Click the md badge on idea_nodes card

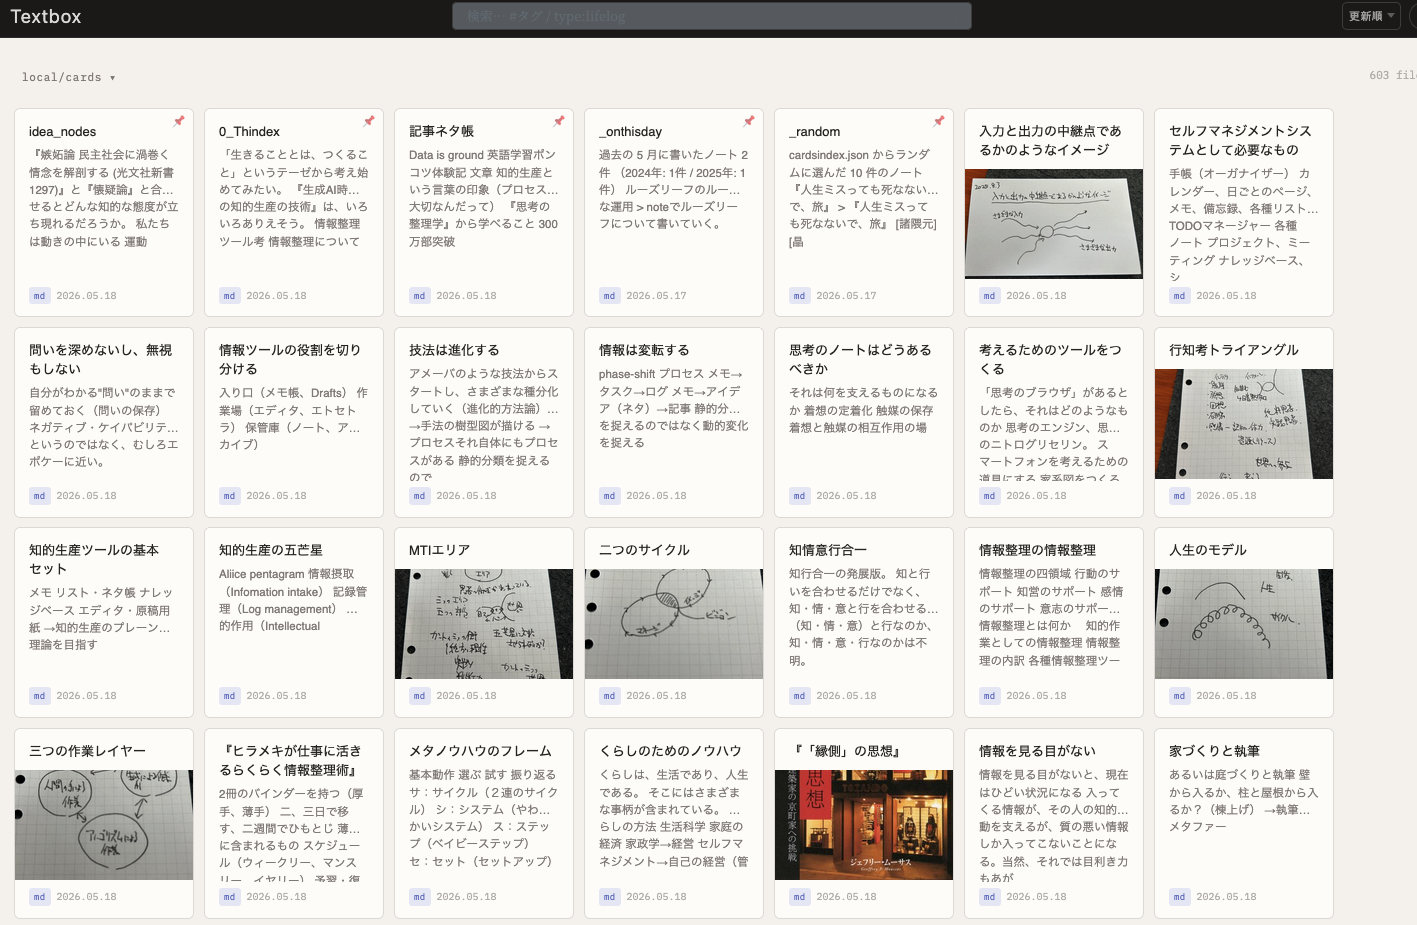click(39, 296)
